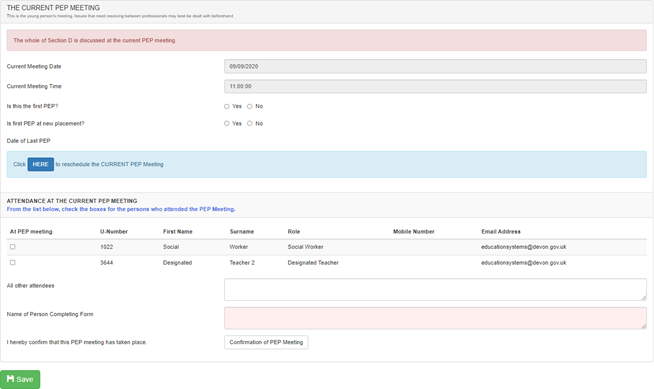
Task: Click the 'Worker' surname cell
Action: click(x=239, y=247)
